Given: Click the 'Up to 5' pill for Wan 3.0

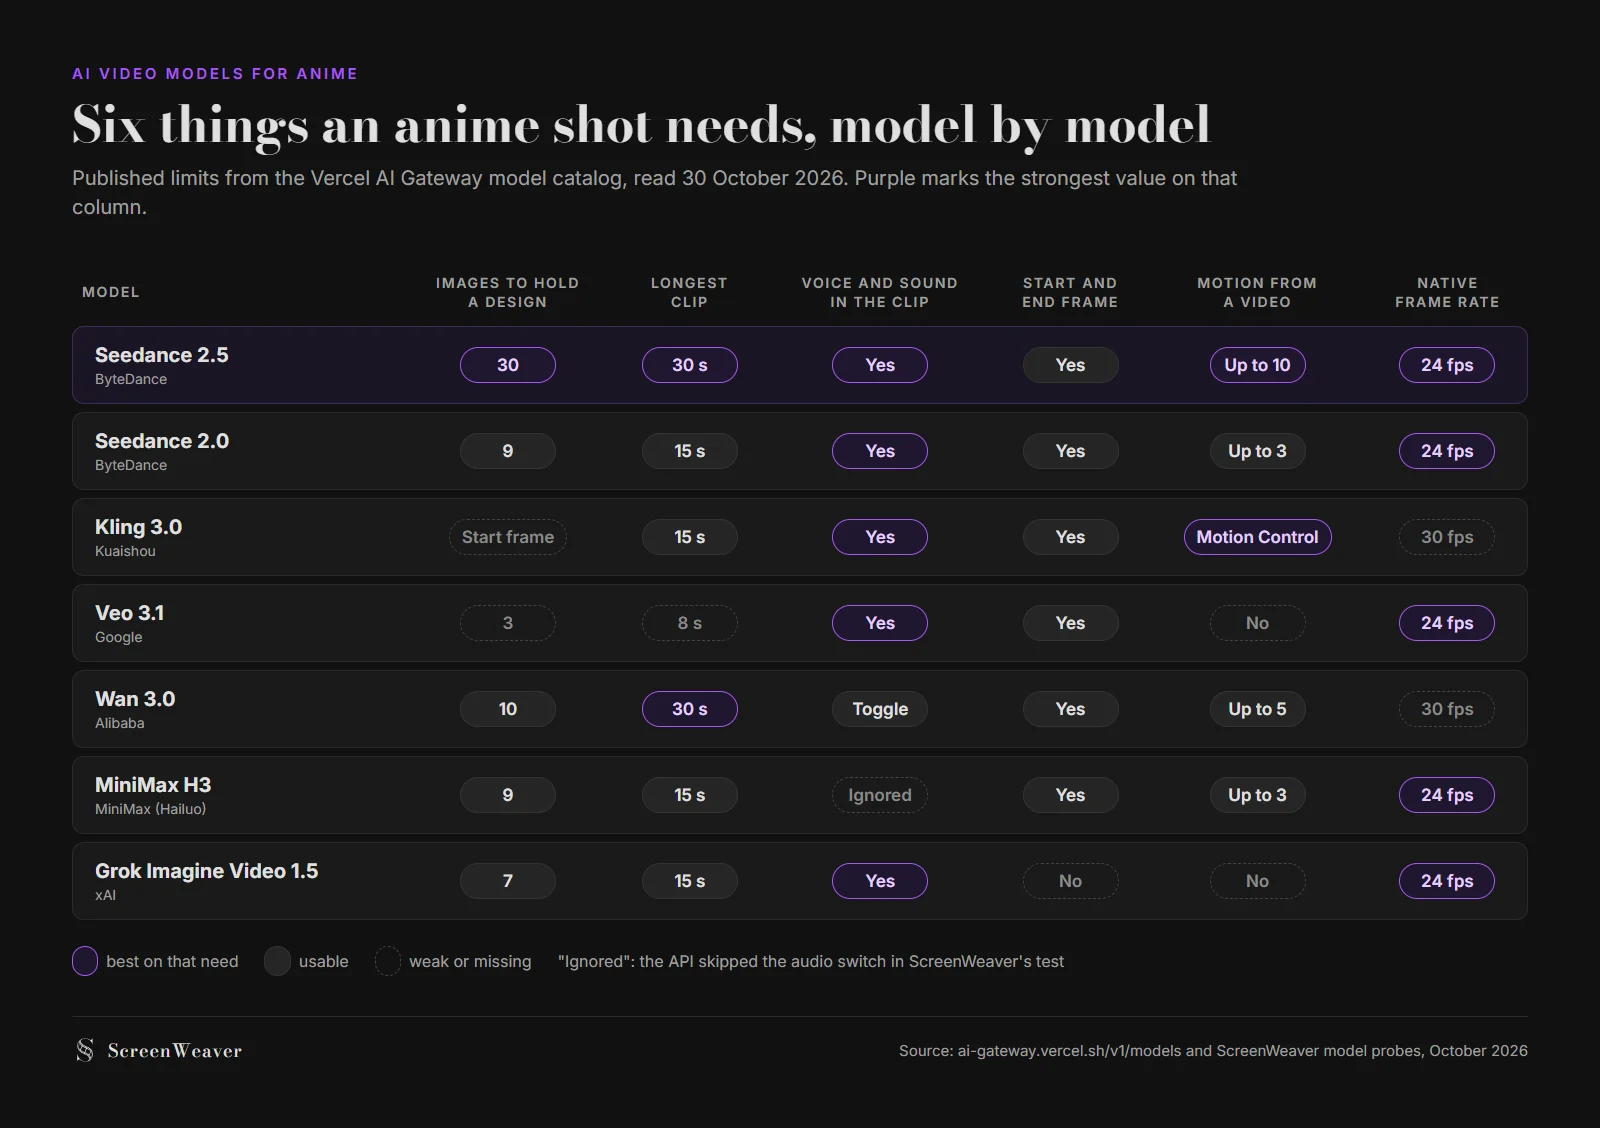Looking at the screenshot, I should (x=1257, y=709).
